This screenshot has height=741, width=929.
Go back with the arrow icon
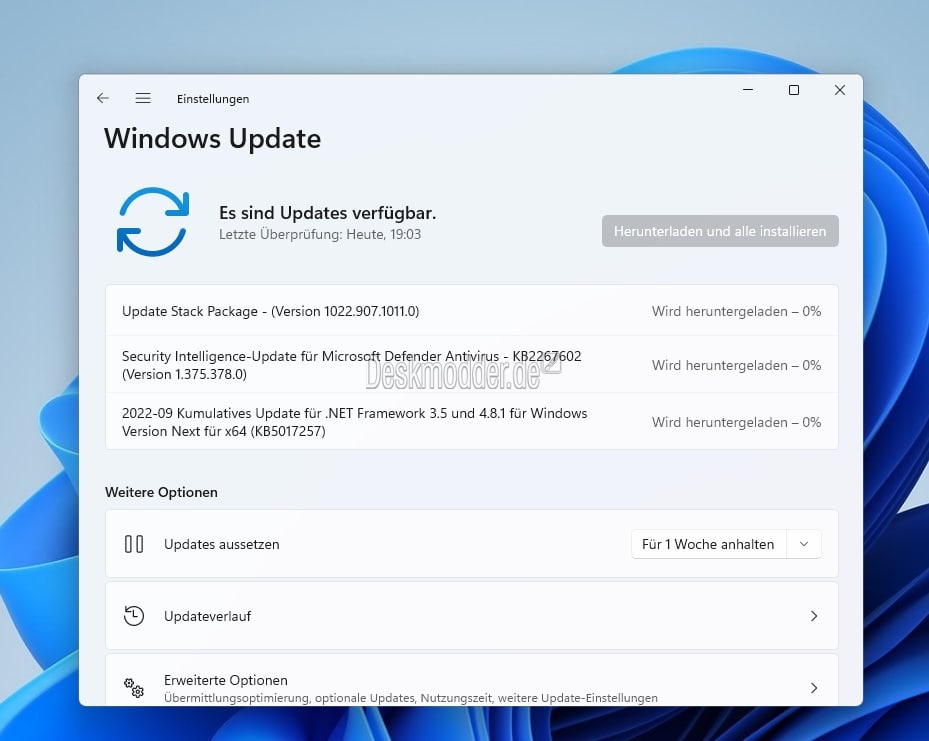[x=102, y=98]
